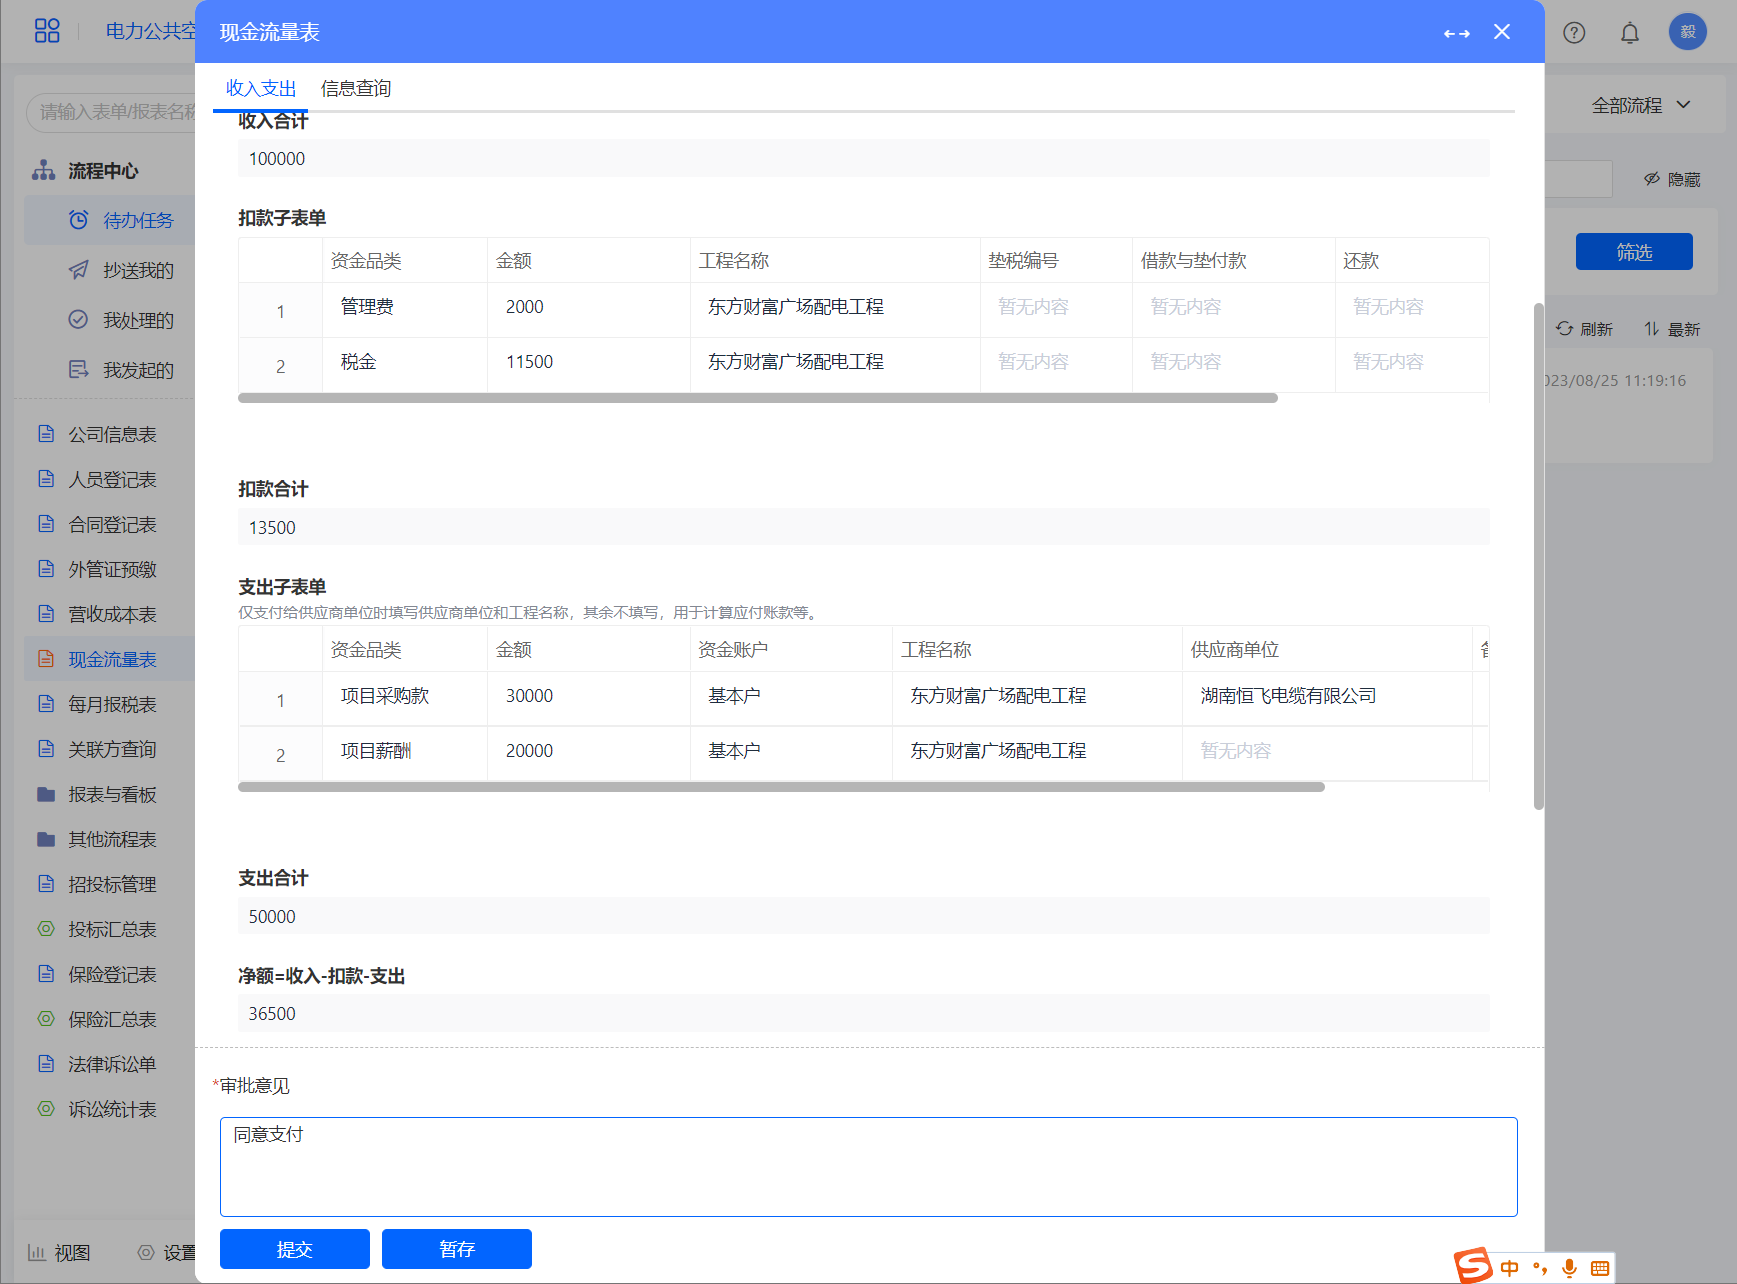
Task: Click the microphone icon in input method bar
Action: pyautogui.click(x=1569, y=1268)
